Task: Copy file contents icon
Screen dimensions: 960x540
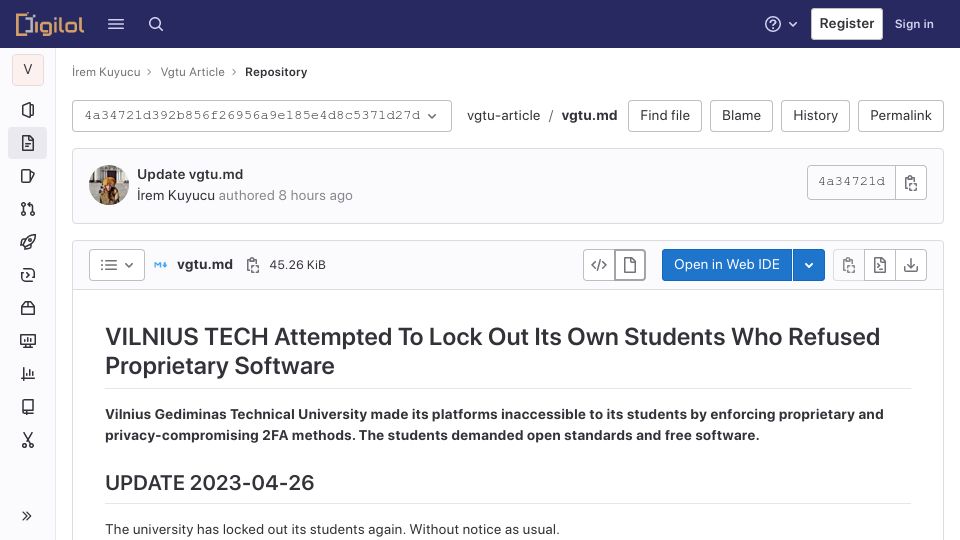Action: [849, 265]
